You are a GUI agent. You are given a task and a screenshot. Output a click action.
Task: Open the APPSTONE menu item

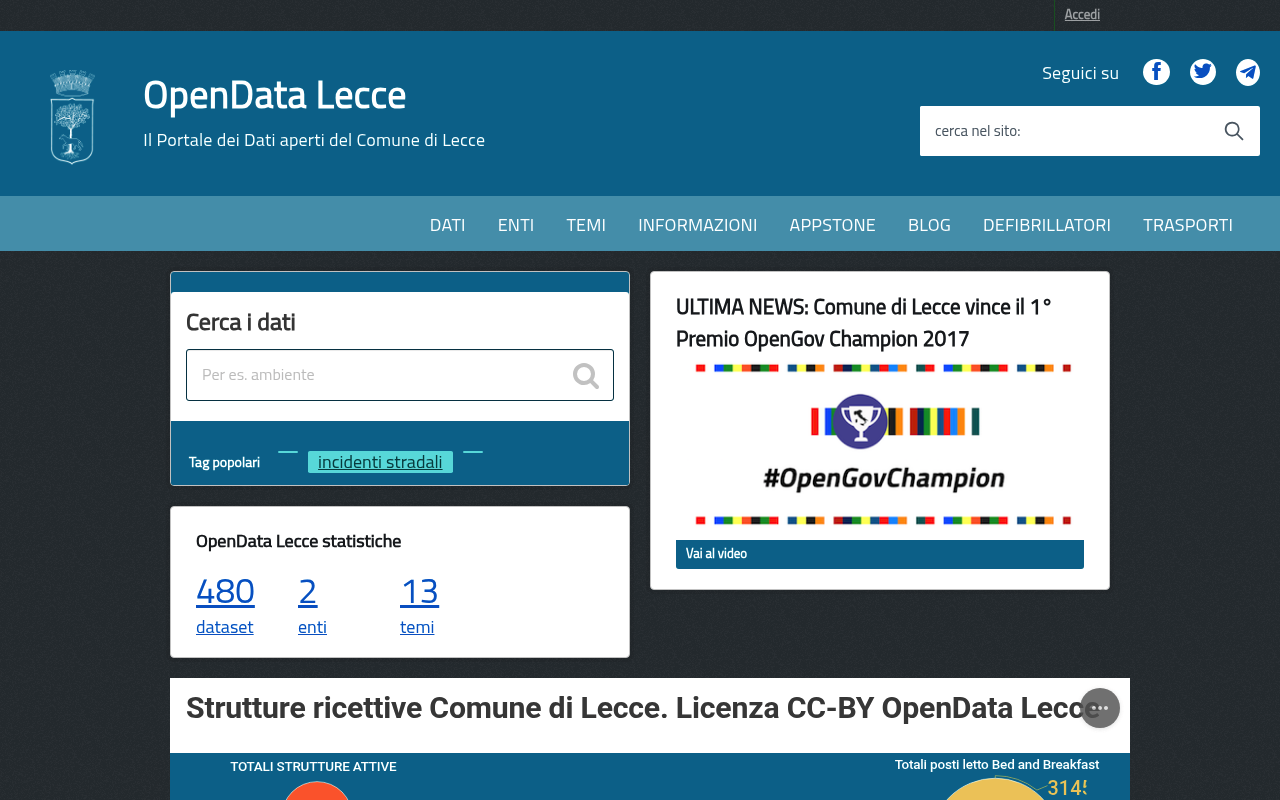(x=833, y=224)
